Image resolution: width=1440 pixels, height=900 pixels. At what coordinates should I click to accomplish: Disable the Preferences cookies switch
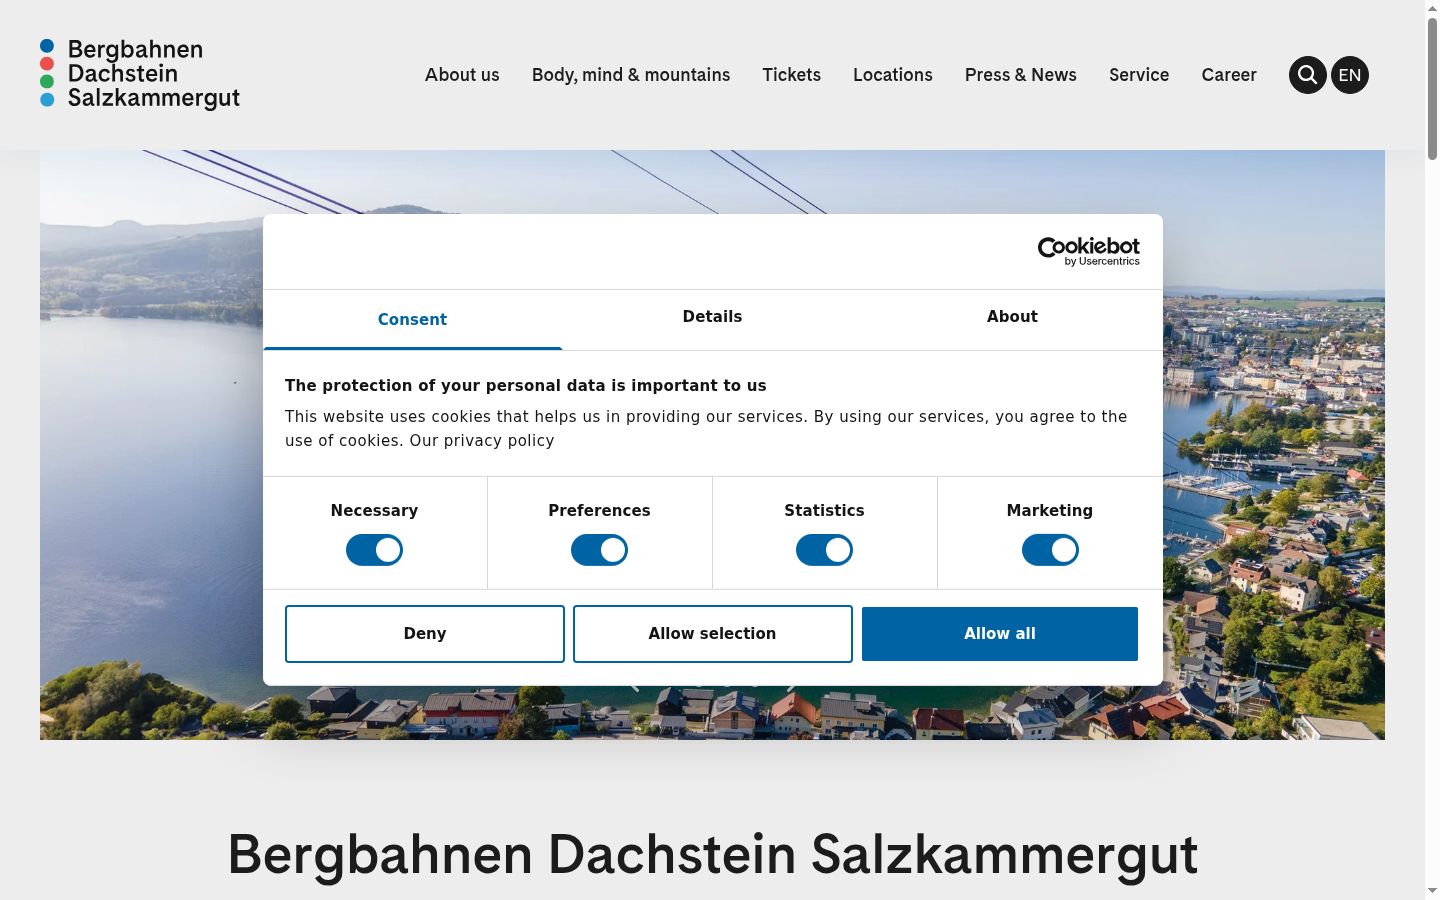tap(599, 550)
